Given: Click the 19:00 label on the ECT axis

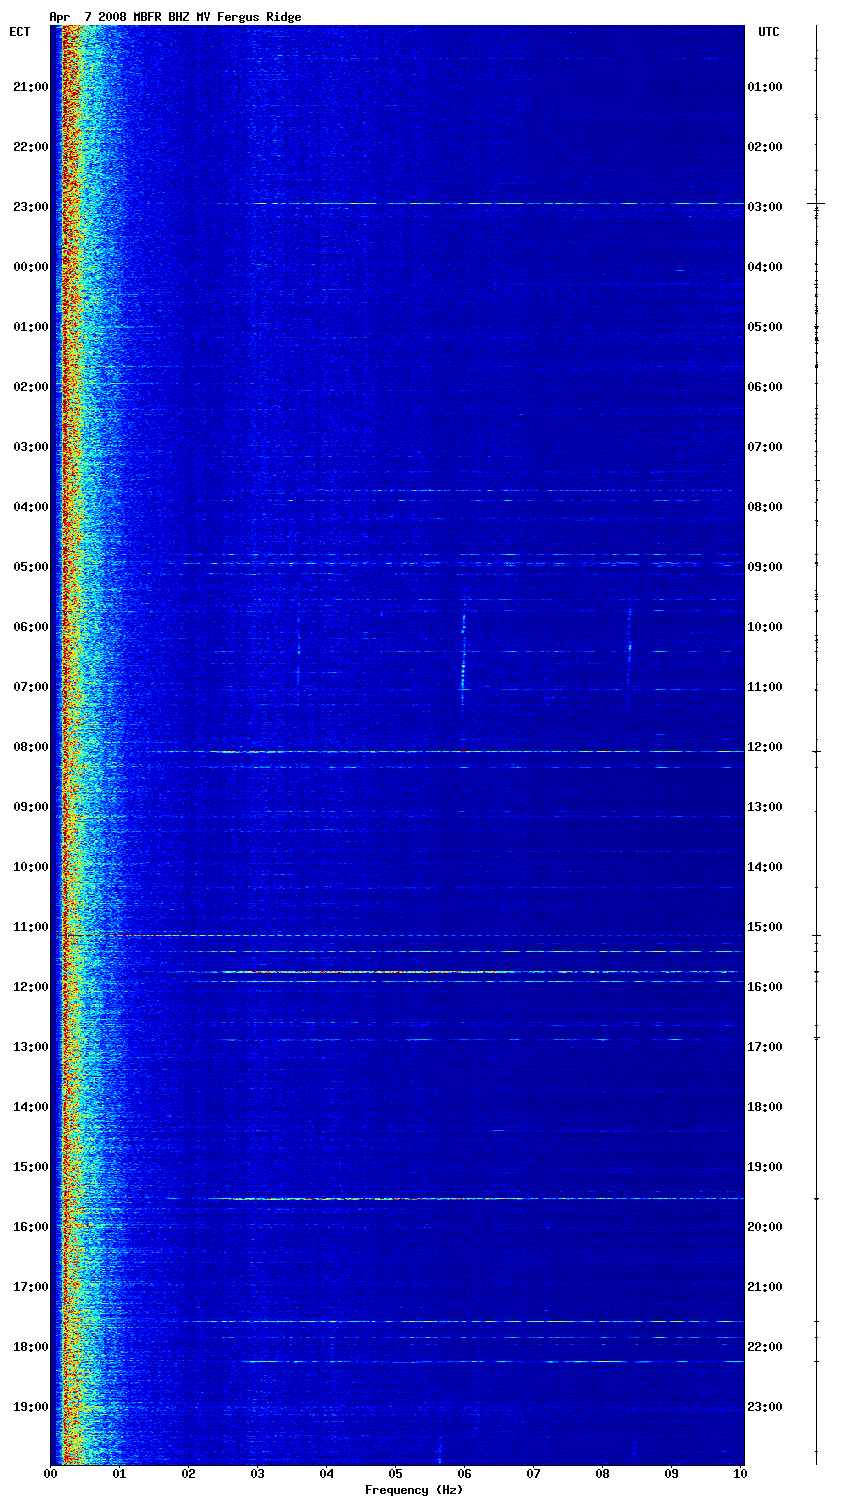Looking at the screenshot, I should pyautogui.click(x=30, y=1407).
